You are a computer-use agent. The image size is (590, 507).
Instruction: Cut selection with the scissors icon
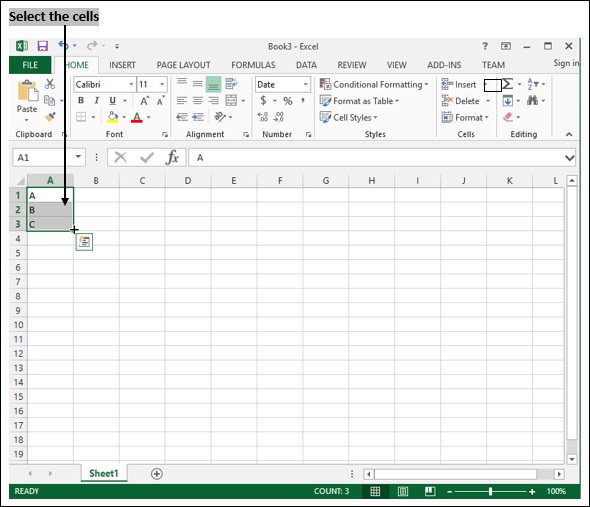tap(50, 84)
